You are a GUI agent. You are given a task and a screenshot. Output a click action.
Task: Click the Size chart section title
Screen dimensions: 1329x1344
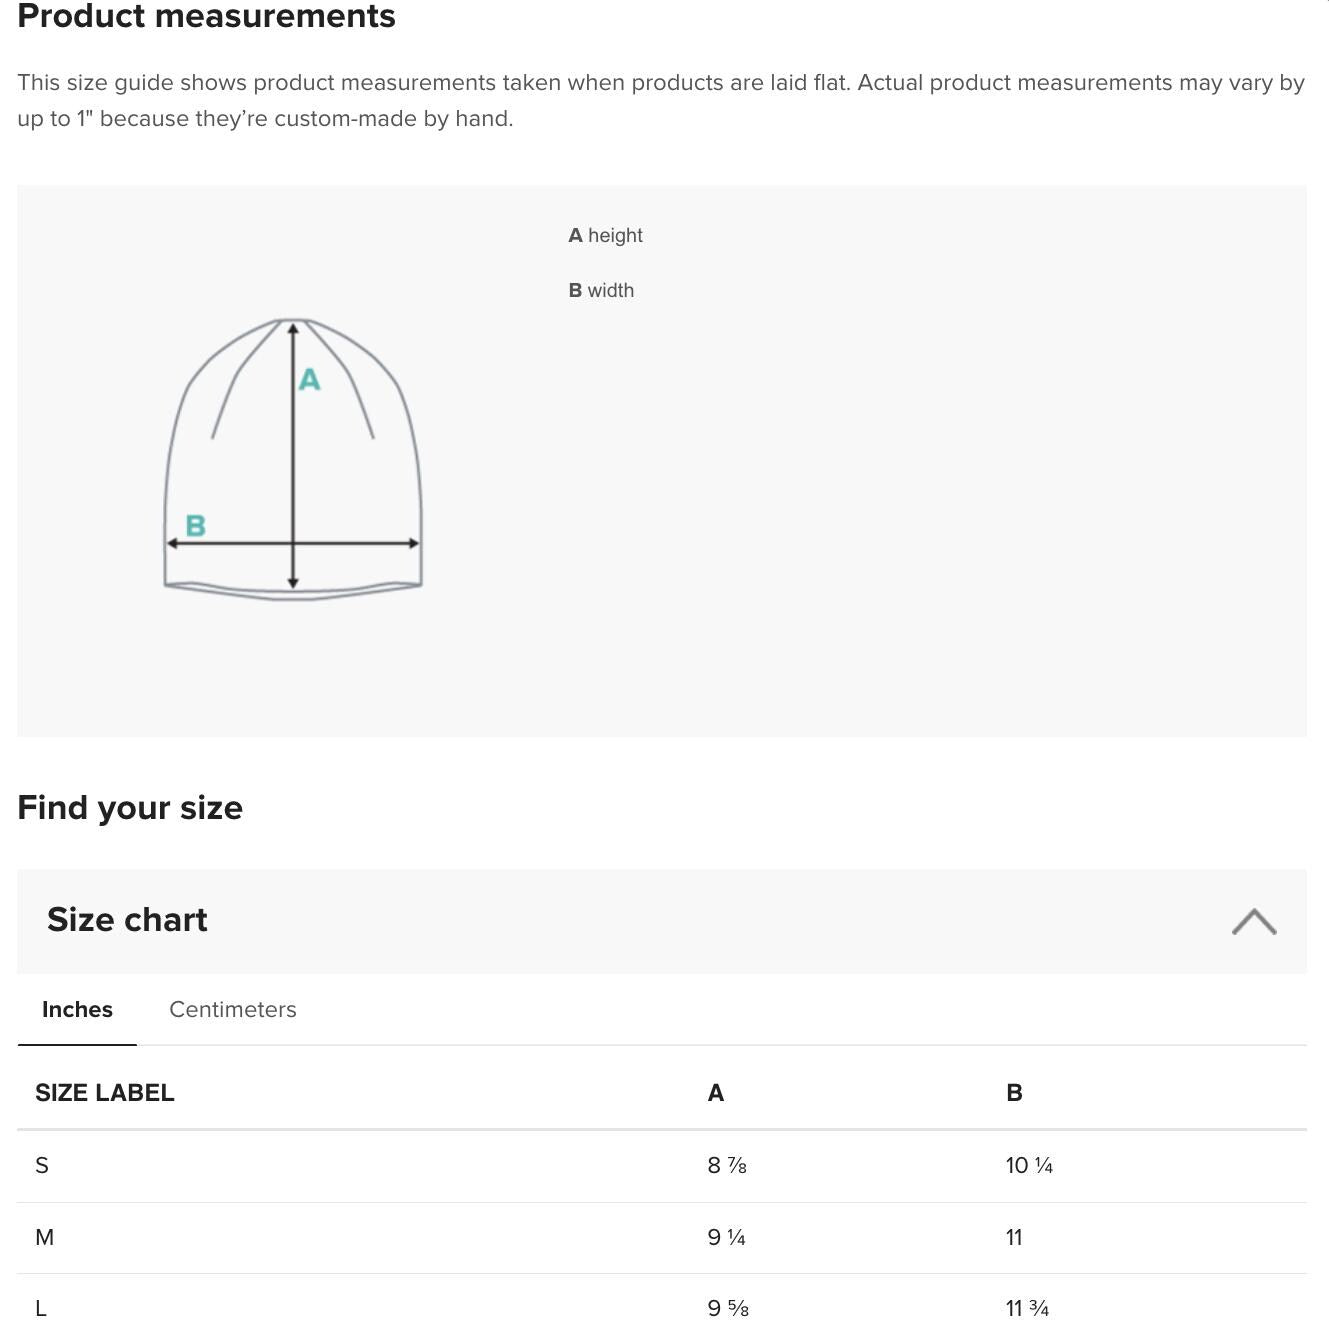(127, 920)
